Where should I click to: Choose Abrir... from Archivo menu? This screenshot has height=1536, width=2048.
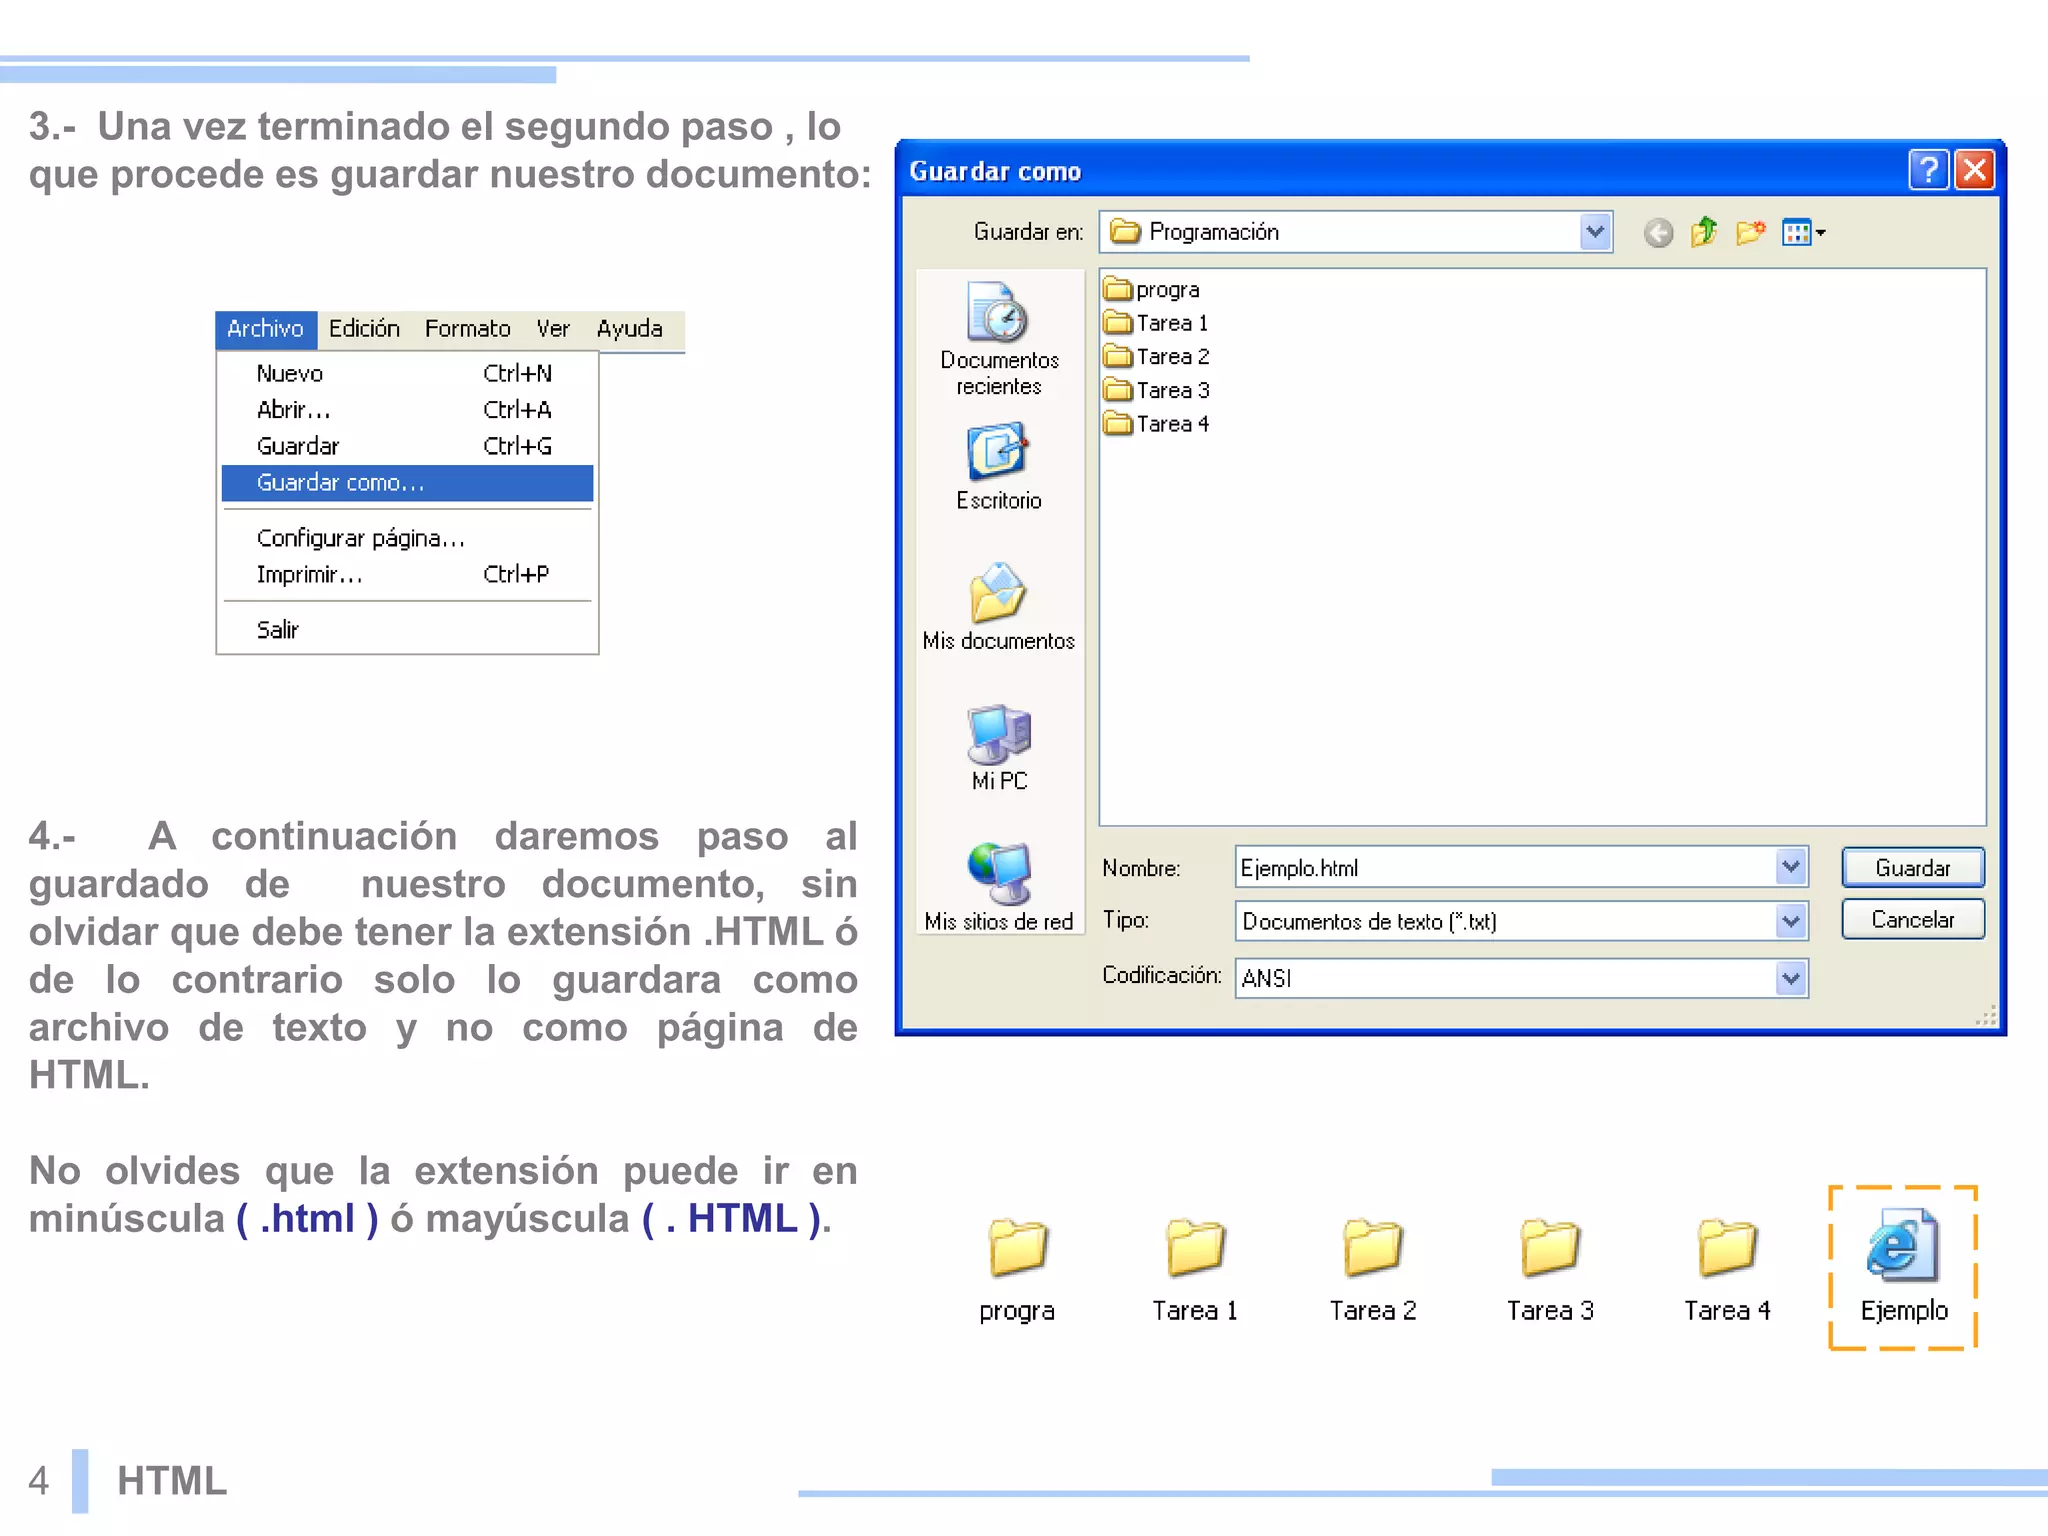point(407,410)
